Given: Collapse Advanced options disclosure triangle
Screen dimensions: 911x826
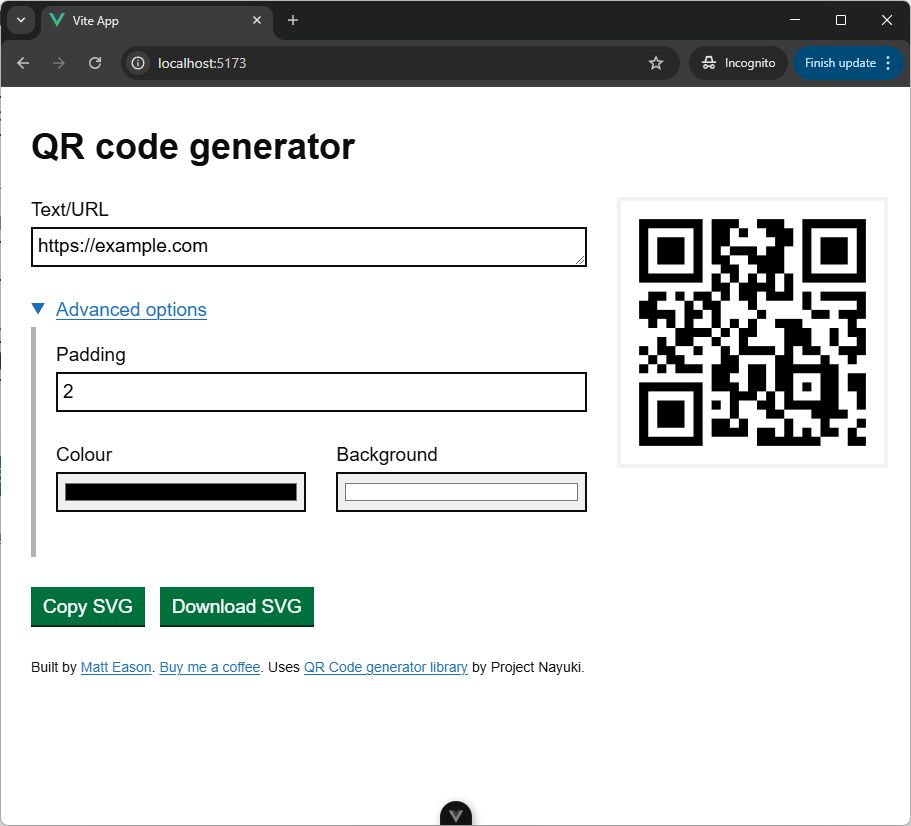Looking at the screenshot, I should pos(38,308).
